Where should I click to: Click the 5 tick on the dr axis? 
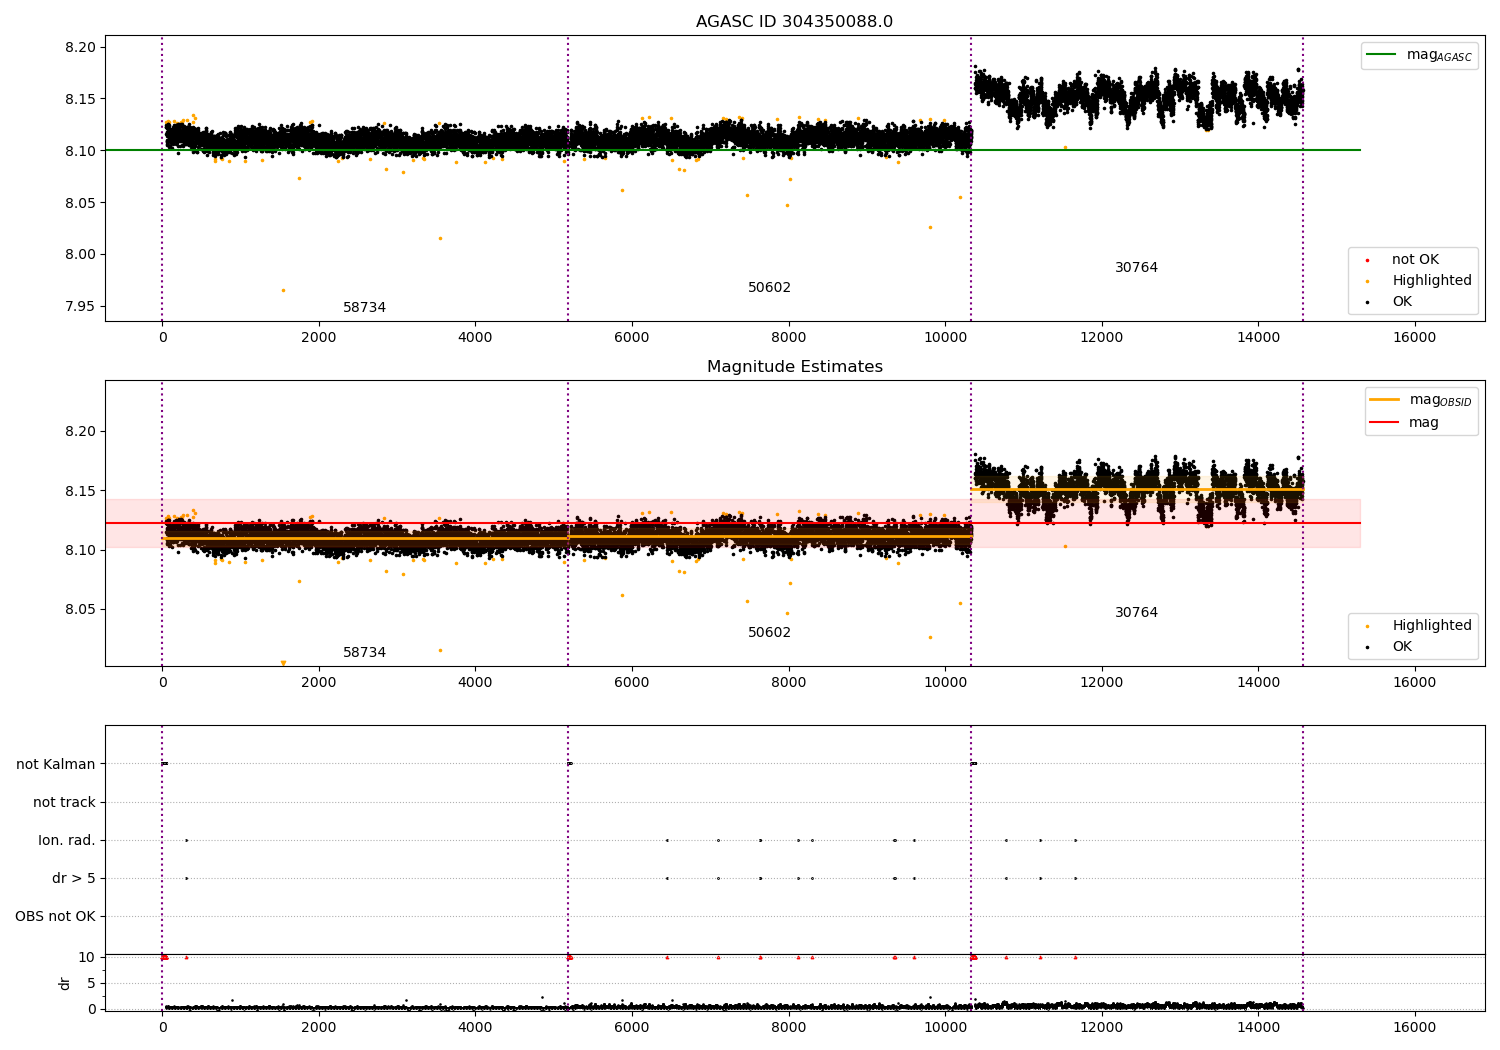[91, 983]
